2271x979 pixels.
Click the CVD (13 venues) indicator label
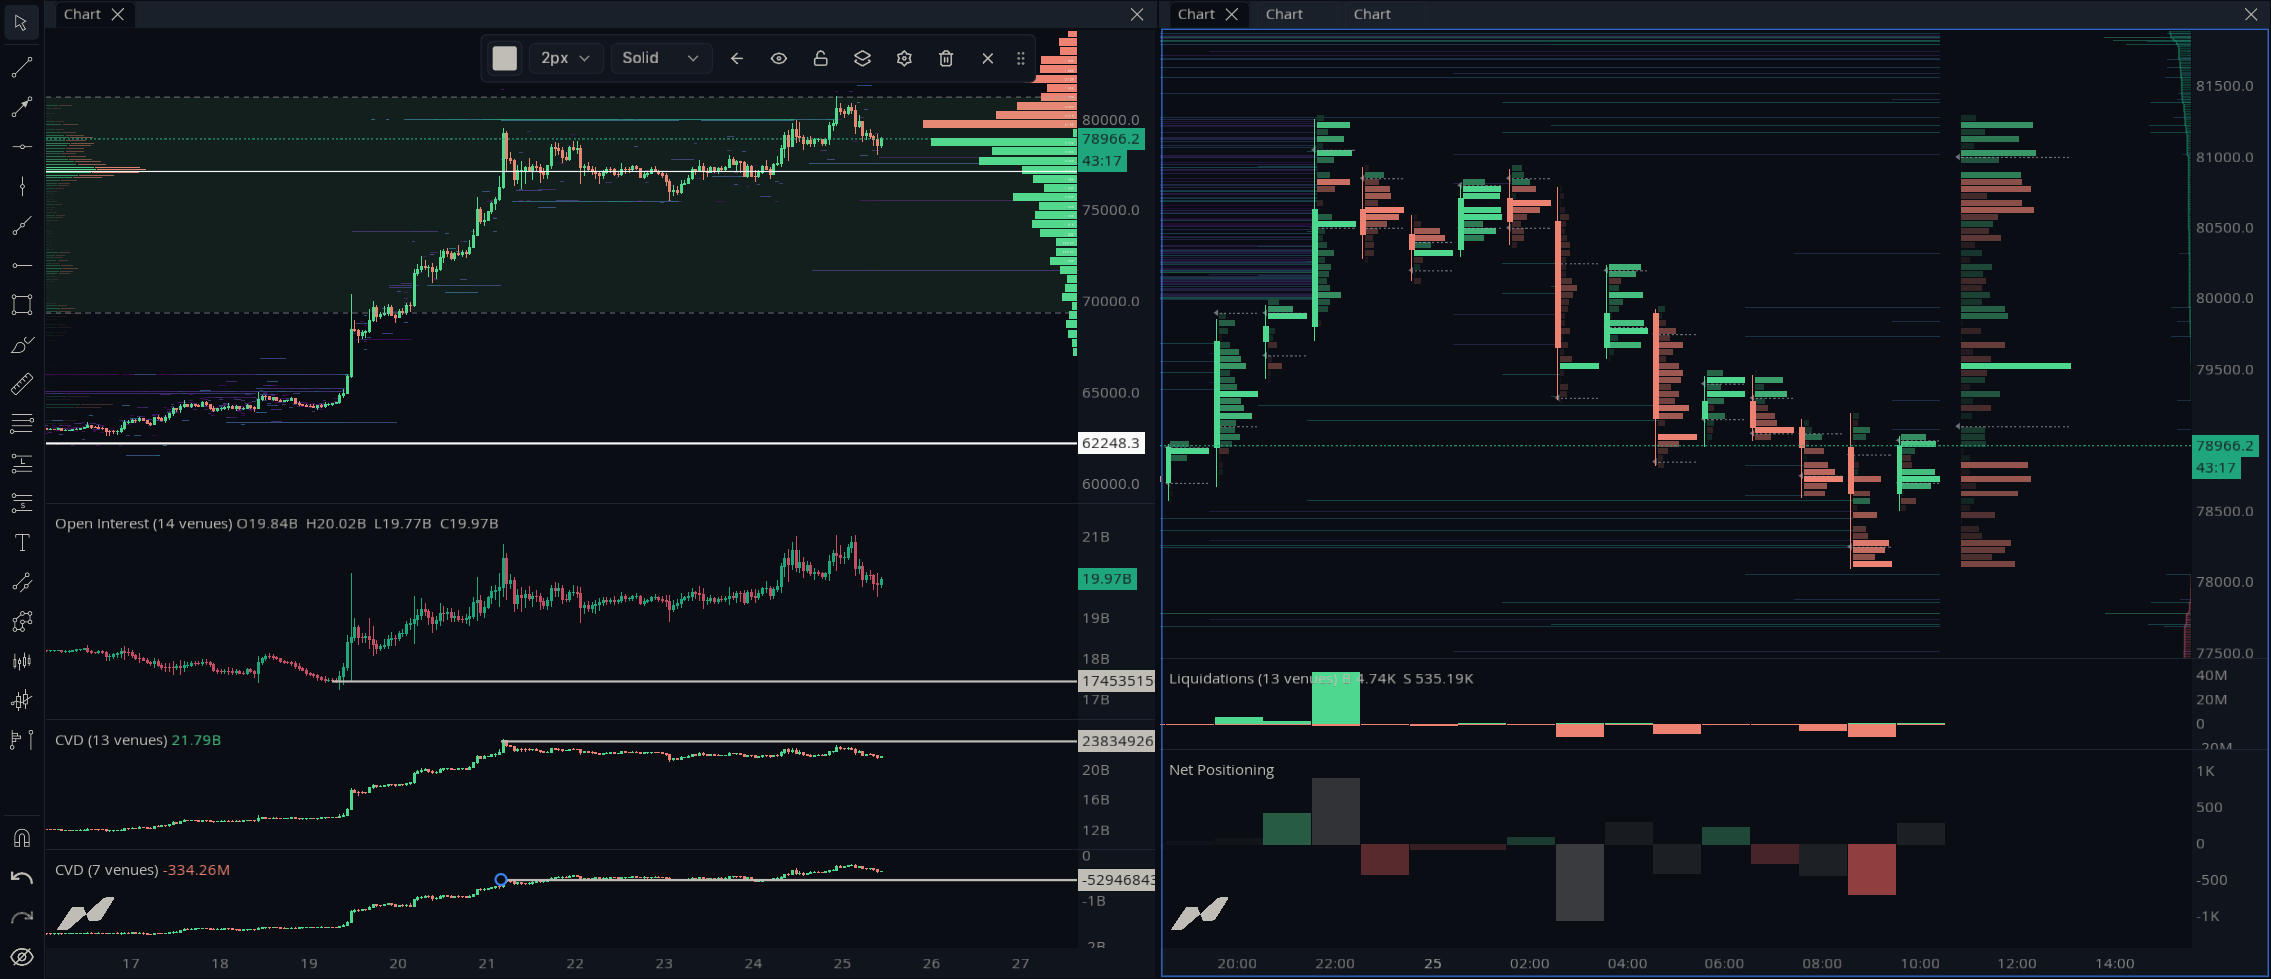tap(111, 740)
